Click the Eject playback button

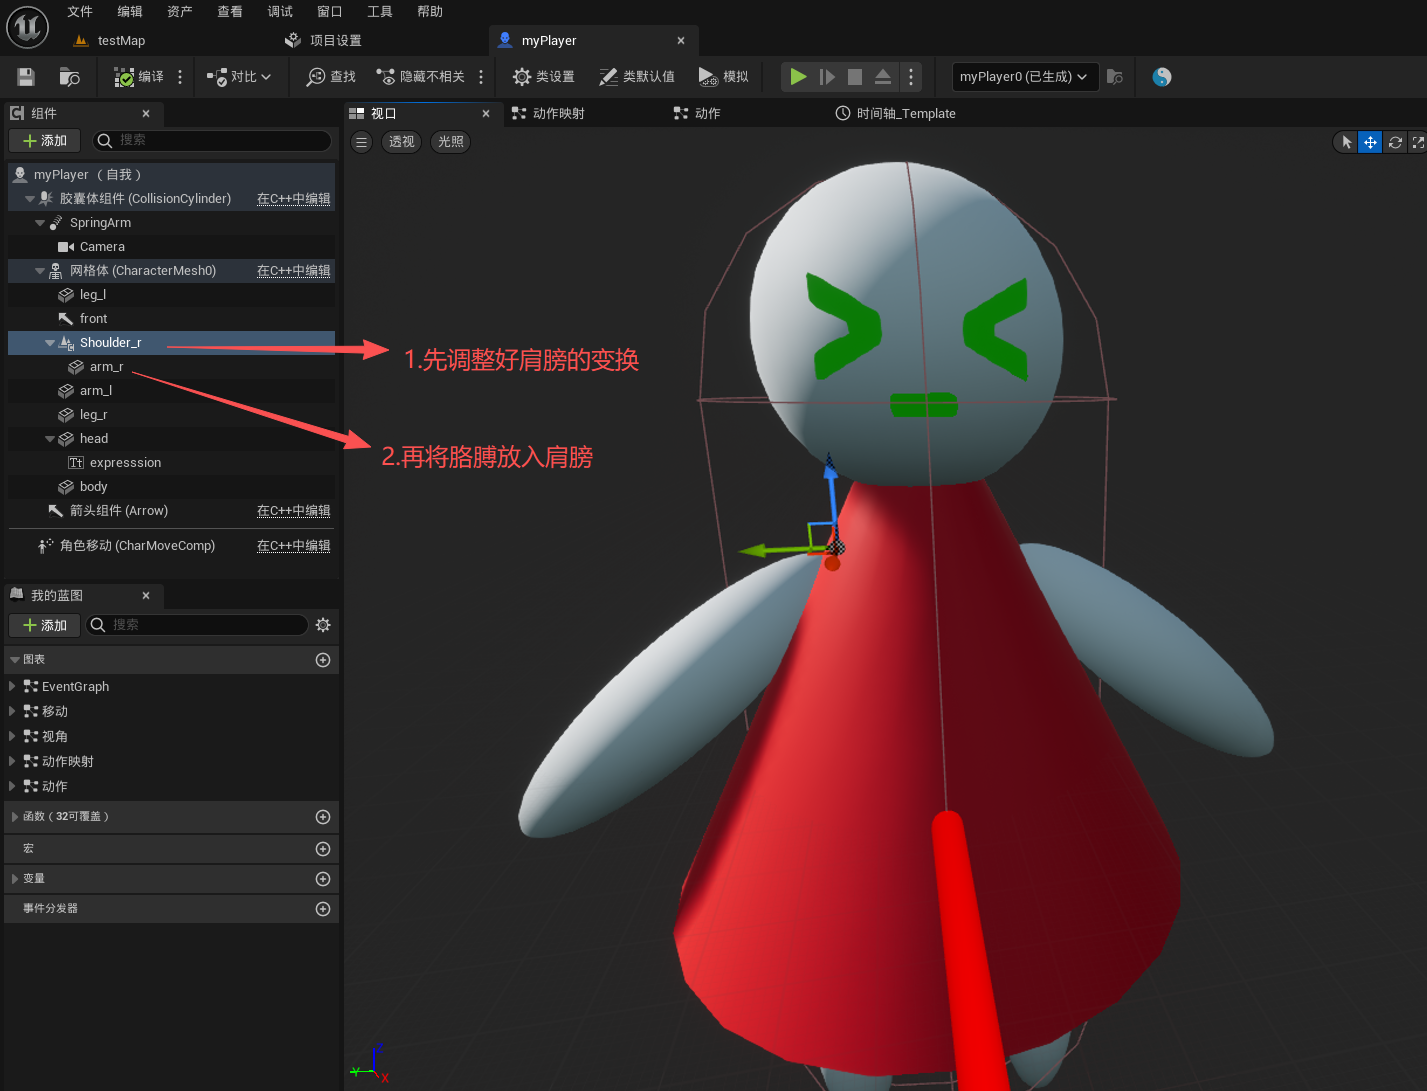click(x=883, y=77)
